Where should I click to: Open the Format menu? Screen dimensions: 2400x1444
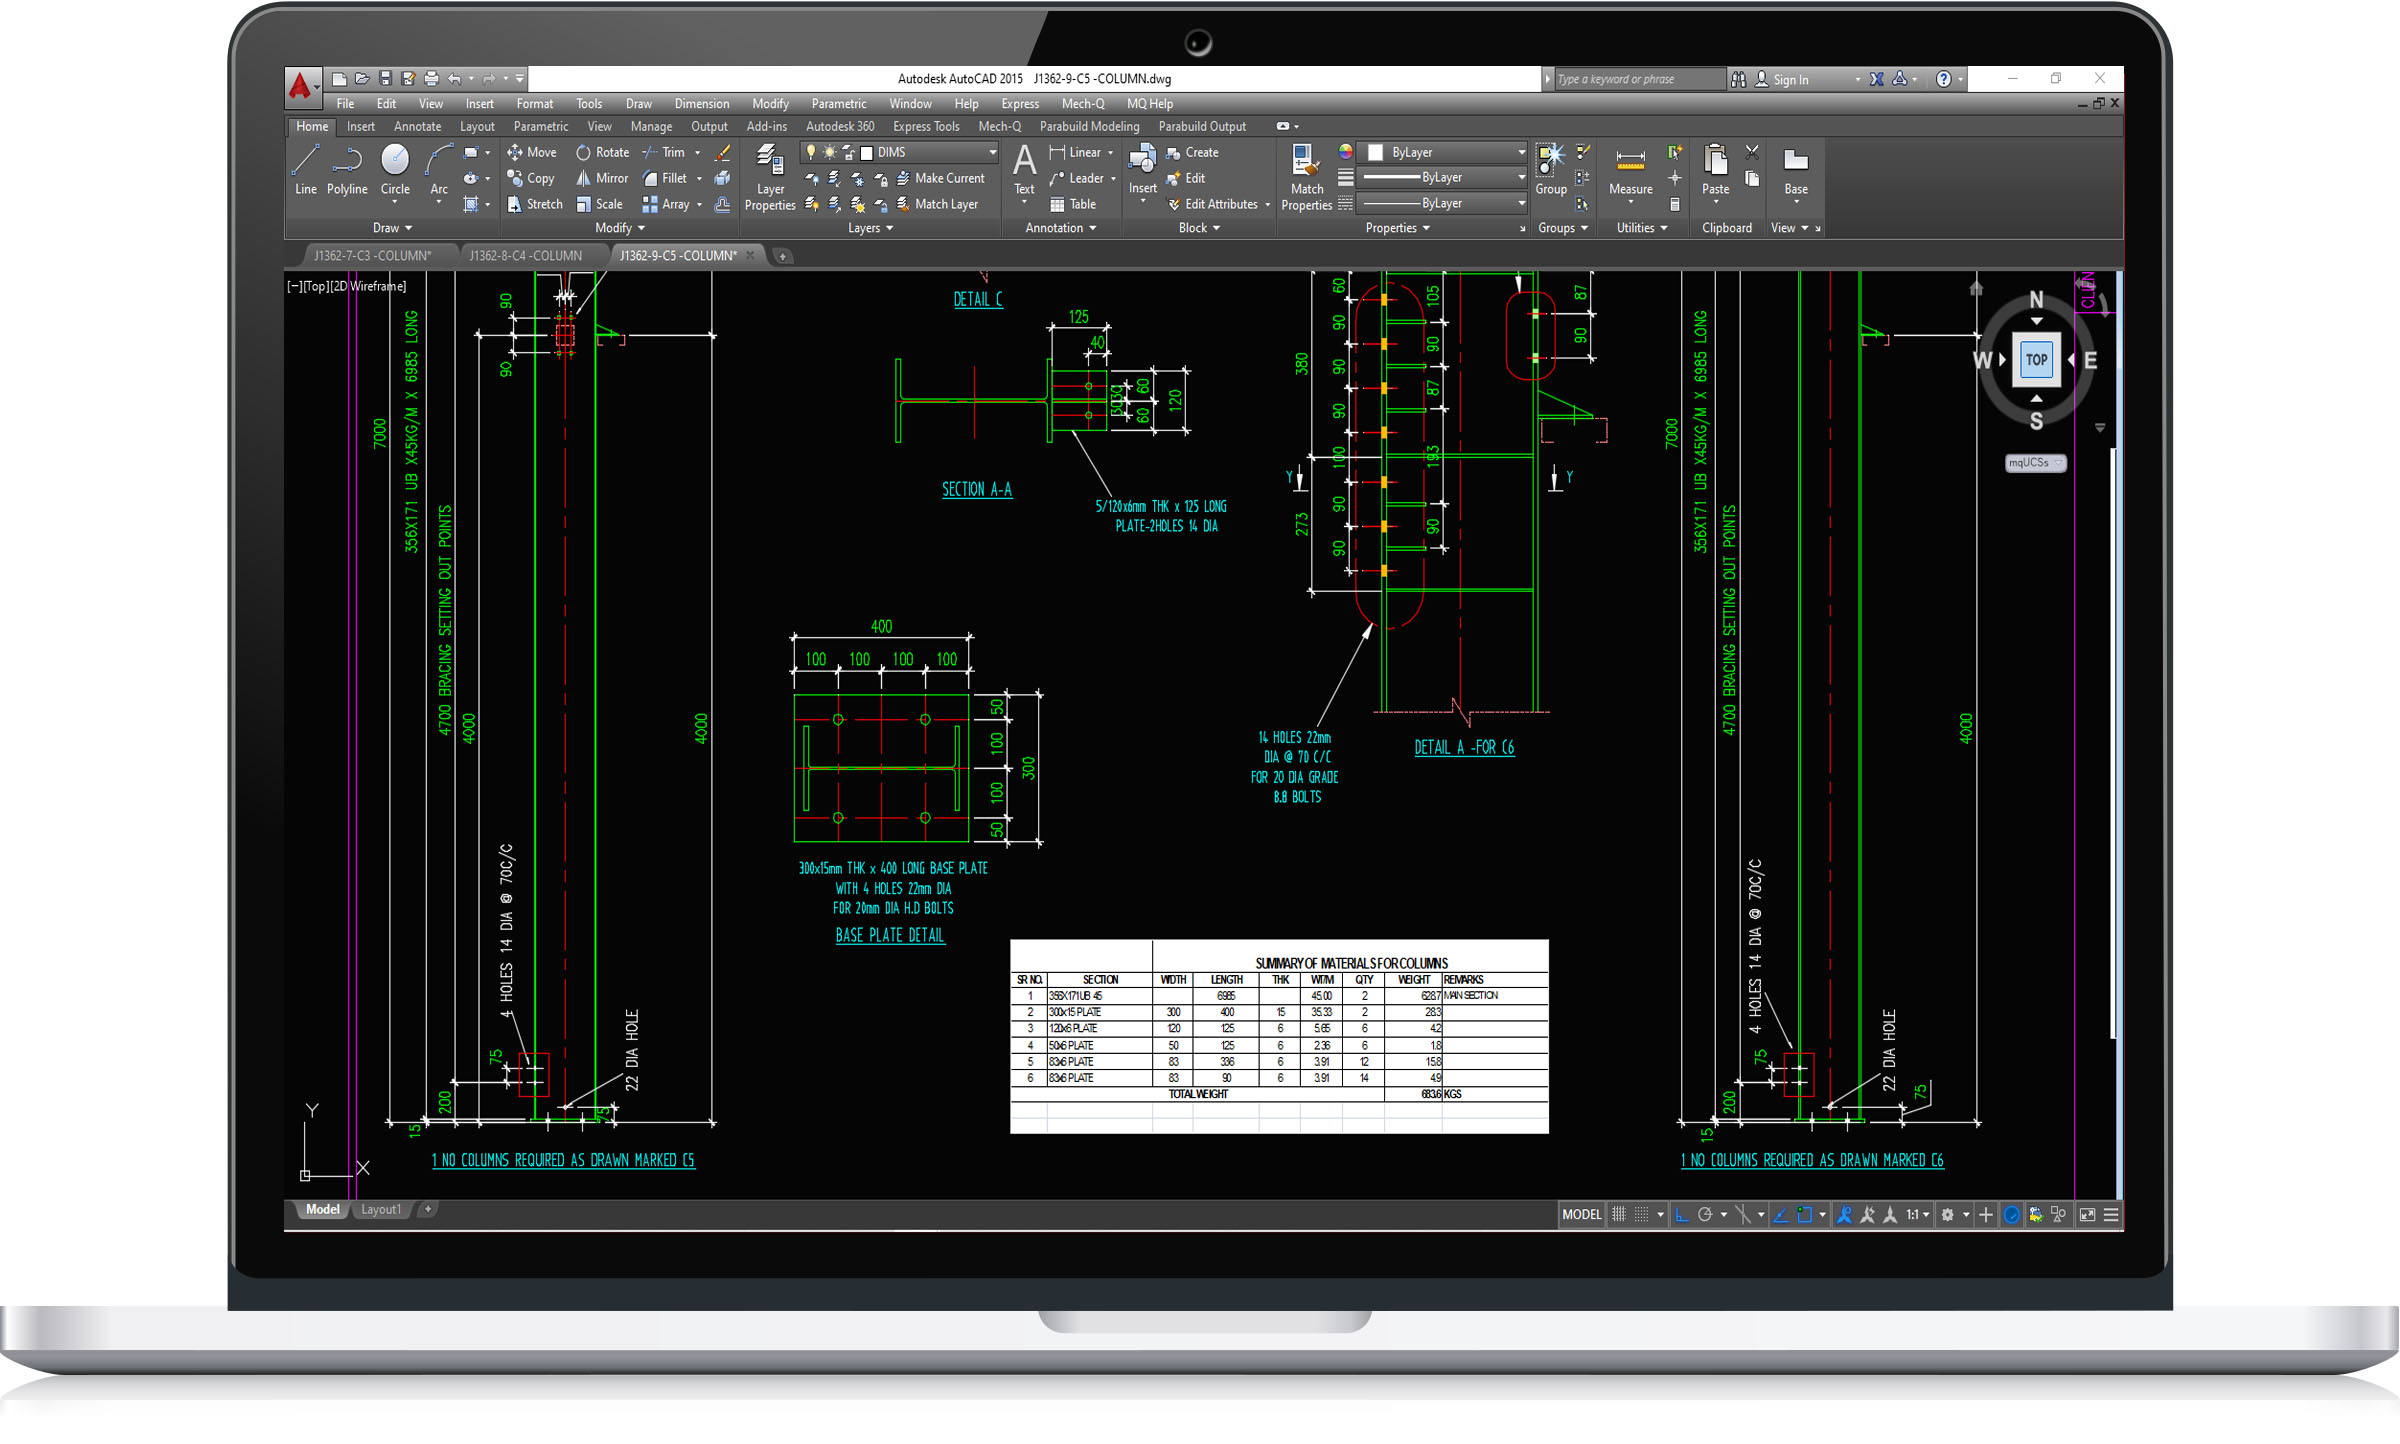click(x=534, y=104)
